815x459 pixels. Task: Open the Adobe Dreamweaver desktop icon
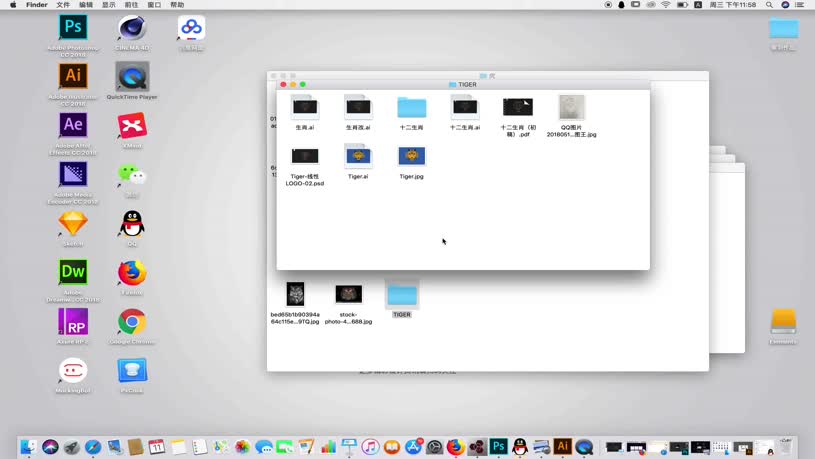point(73,272)
